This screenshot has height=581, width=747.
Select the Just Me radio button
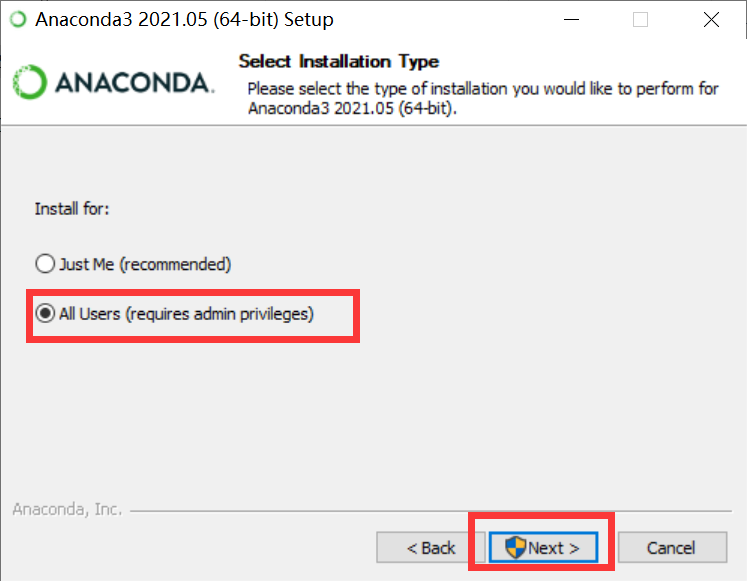(45, 263)
